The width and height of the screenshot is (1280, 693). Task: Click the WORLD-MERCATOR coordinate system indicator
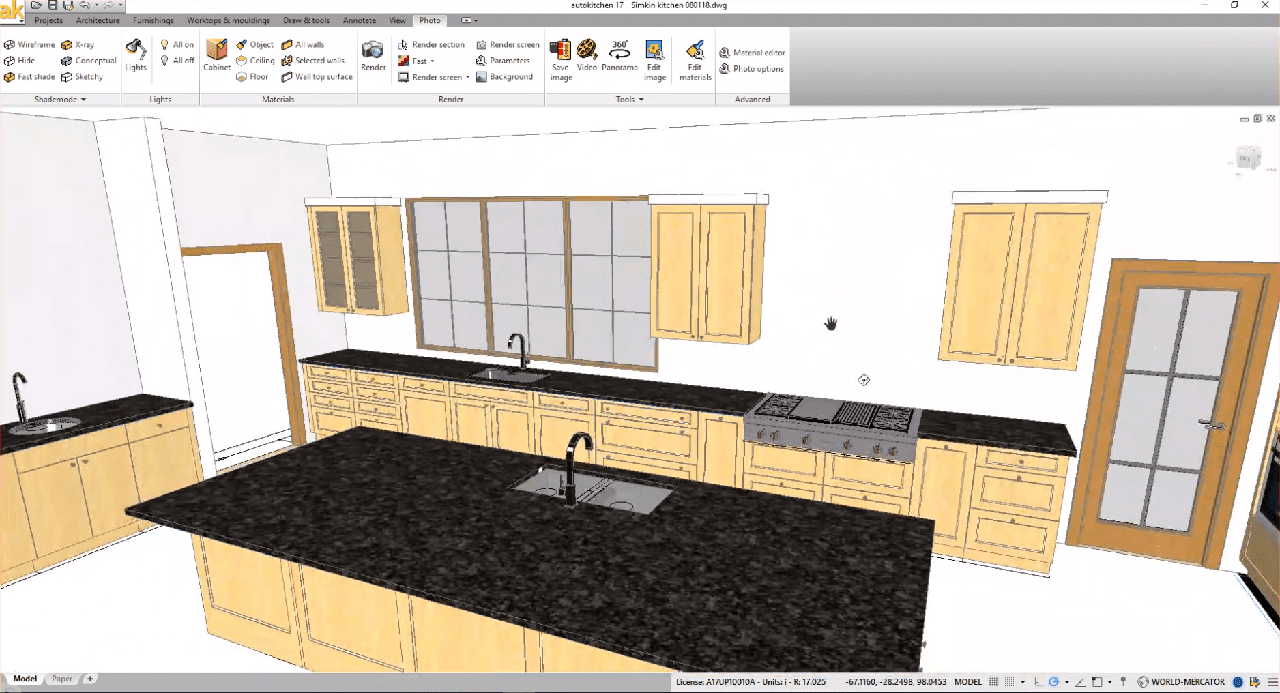[x=1188, y=682]
